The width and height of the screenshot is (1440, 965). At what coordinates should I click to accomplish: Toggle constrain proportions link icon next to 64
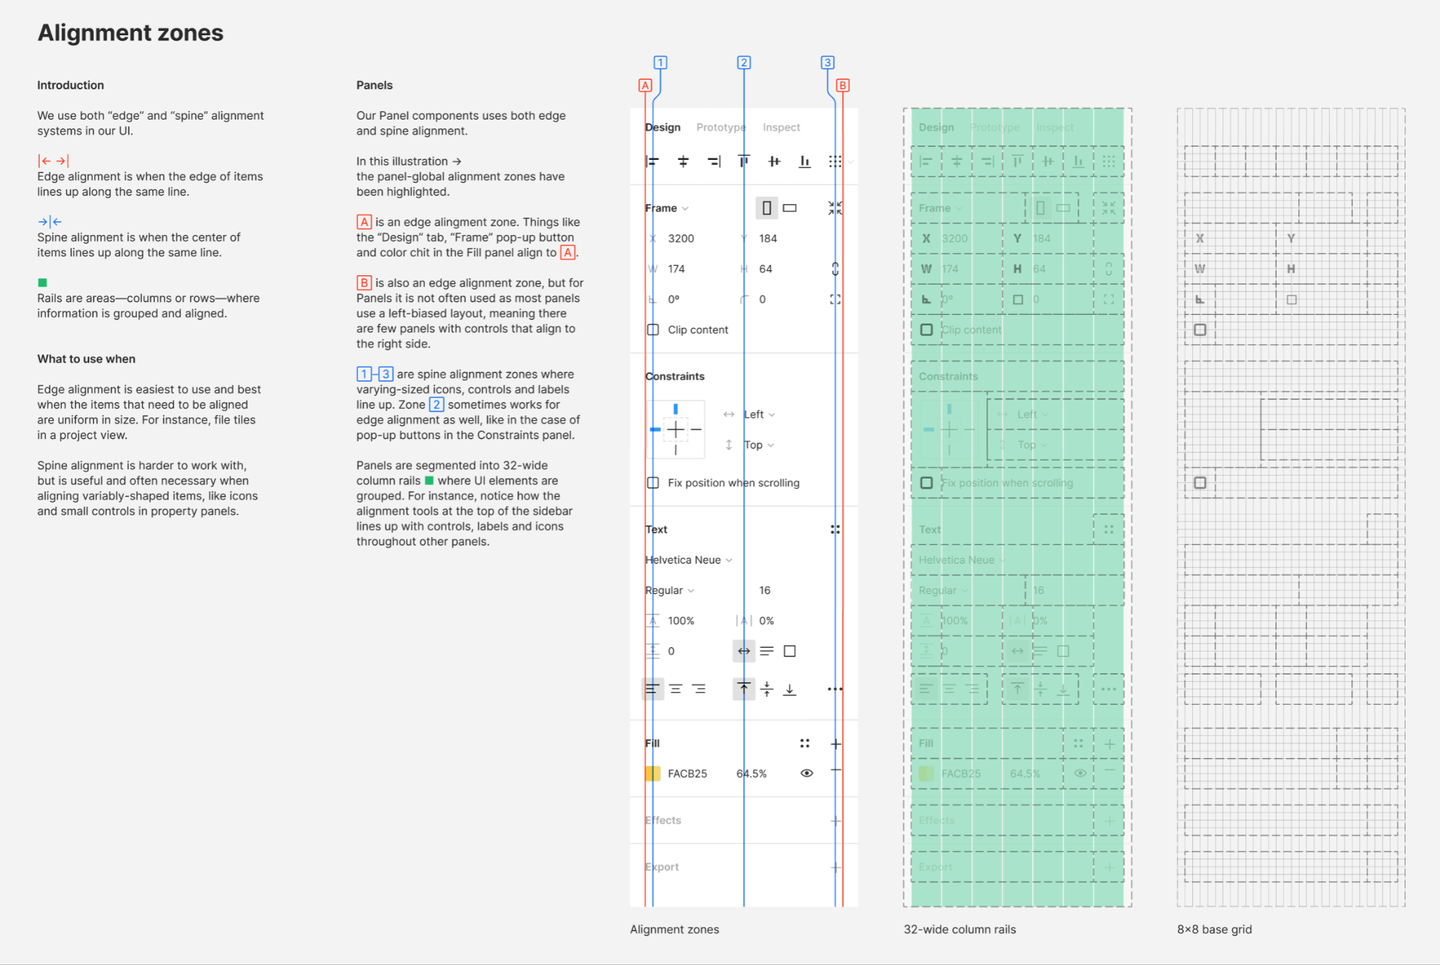pos(835,269)
